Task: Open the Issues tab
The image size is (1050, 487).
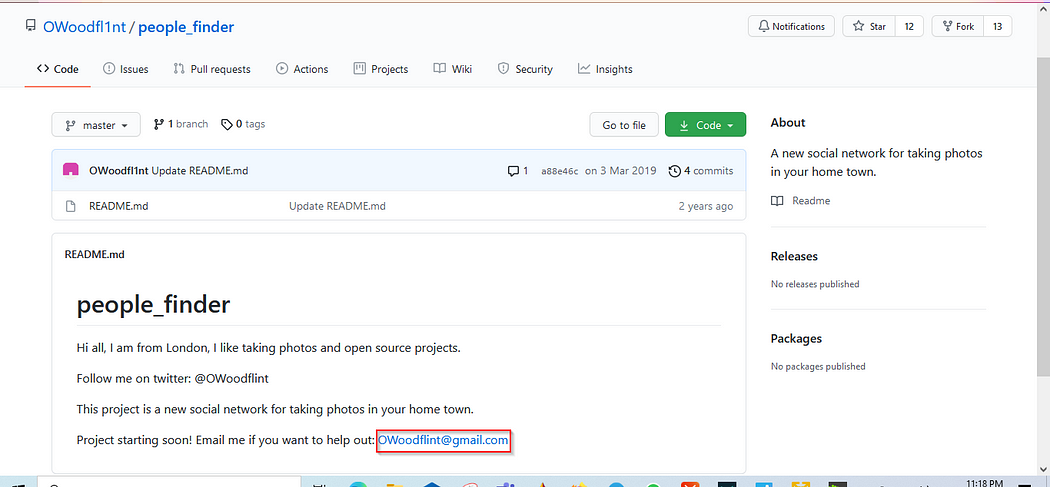Action: pyautogui.click(x=126, y=69)
